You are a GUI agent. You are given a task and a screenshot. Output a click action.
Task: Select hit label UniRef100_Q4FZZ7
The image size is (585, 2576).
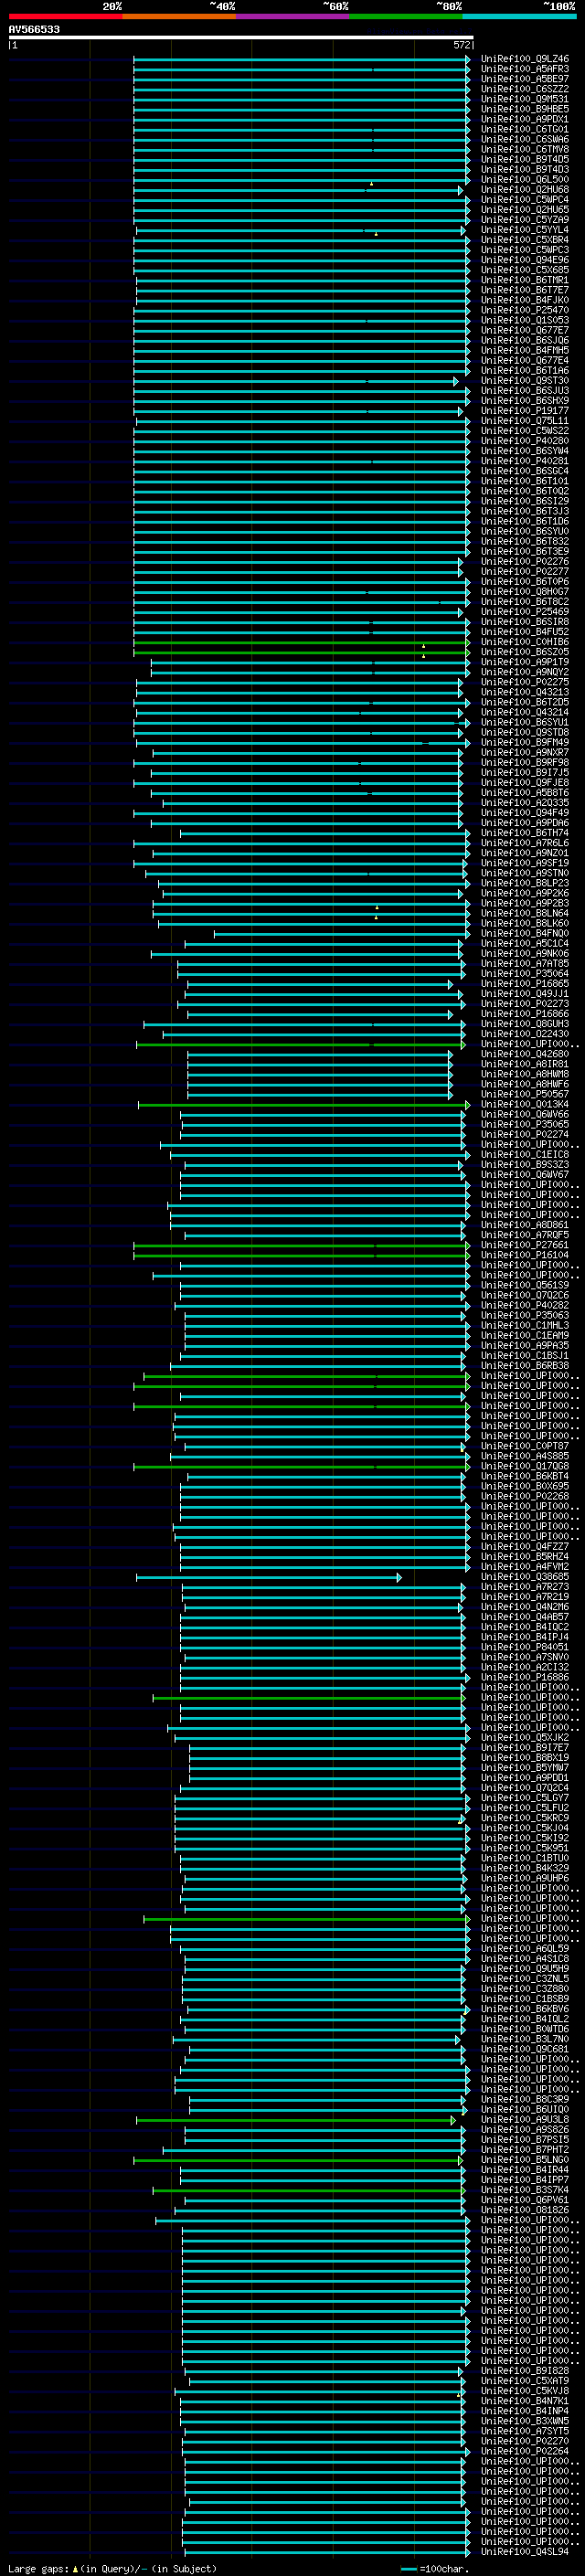(525, 1547)
